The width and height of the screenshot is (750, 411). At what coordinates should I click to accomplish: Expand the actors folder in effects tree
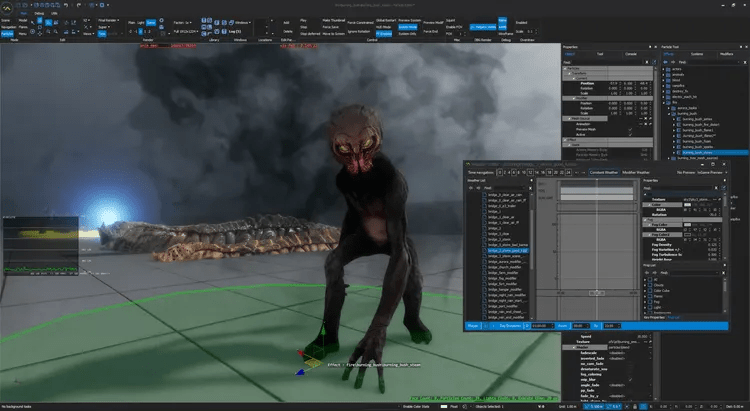coord(664,69)
